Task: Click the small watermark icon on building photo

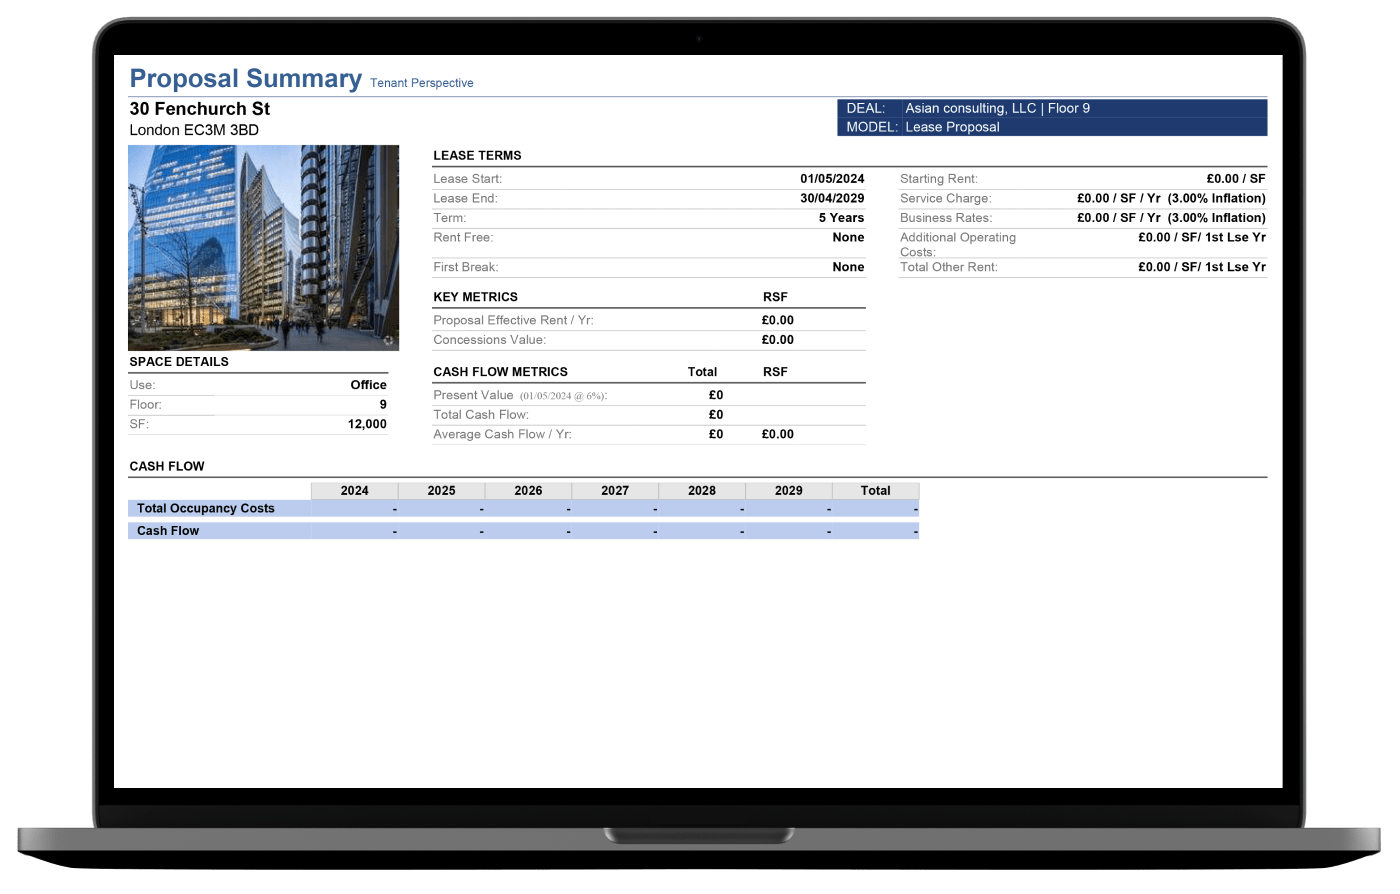Action: [x=388, y=340]
